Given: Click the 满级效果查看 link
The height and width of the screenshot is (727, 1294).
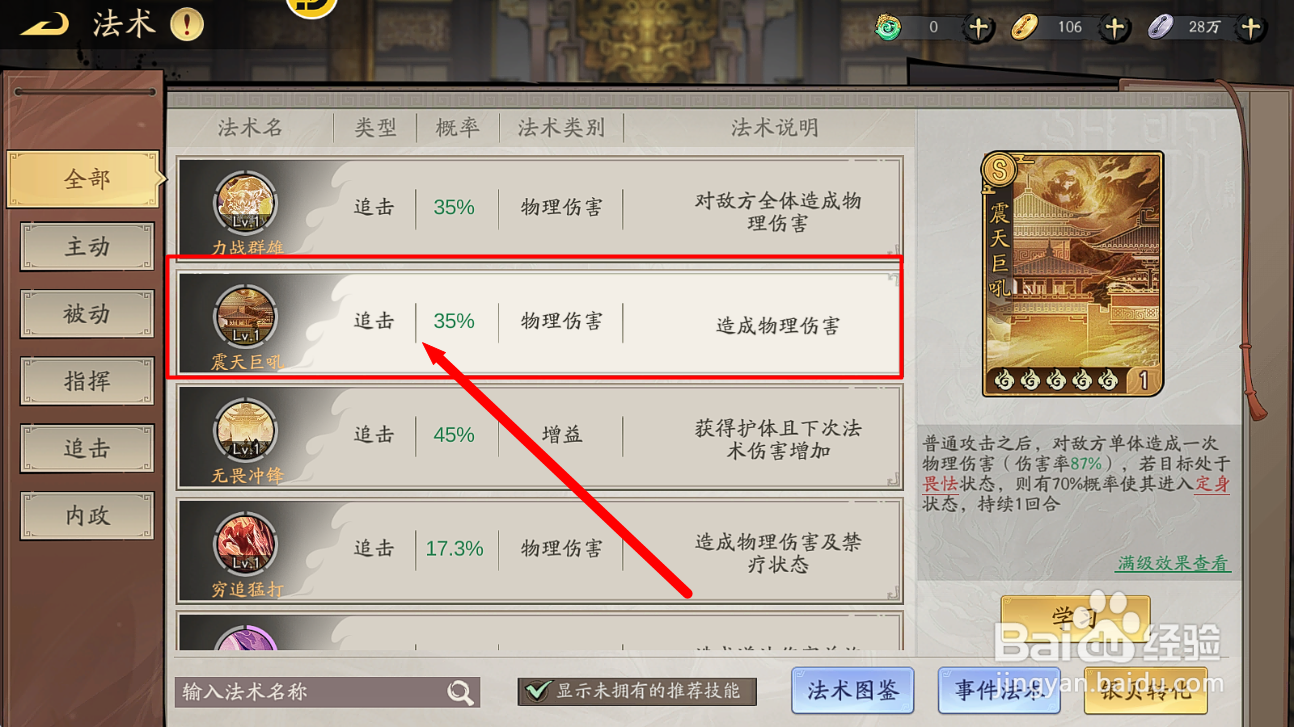Looking at the screenshot, I should point(1173,563).
